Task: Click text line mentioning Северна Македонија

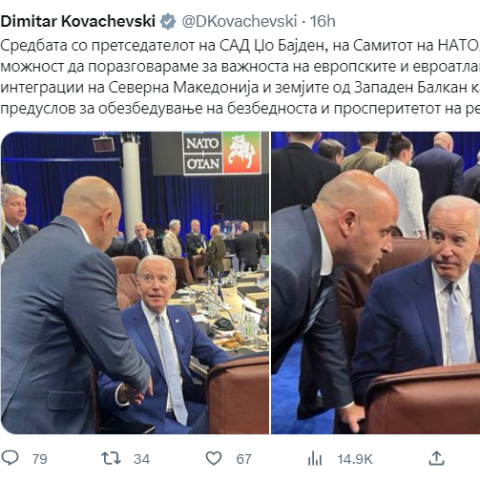Action: coord(240,87)
